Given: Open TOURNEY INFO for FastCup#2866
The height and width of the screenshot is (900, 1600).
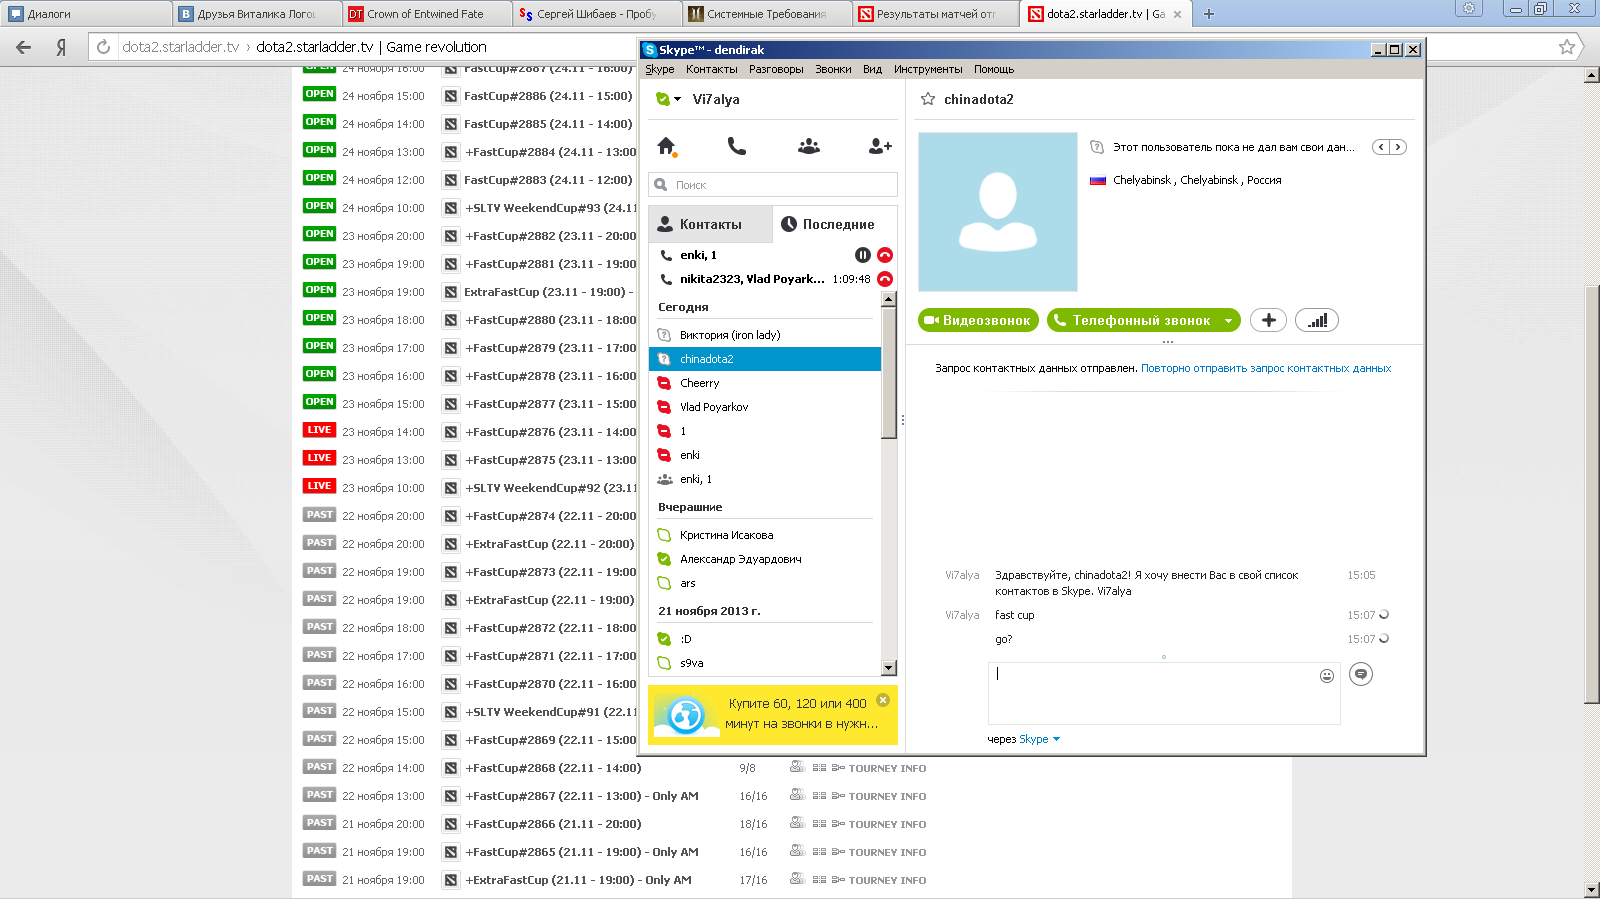Looking at the screenshot, I should 887,825.
